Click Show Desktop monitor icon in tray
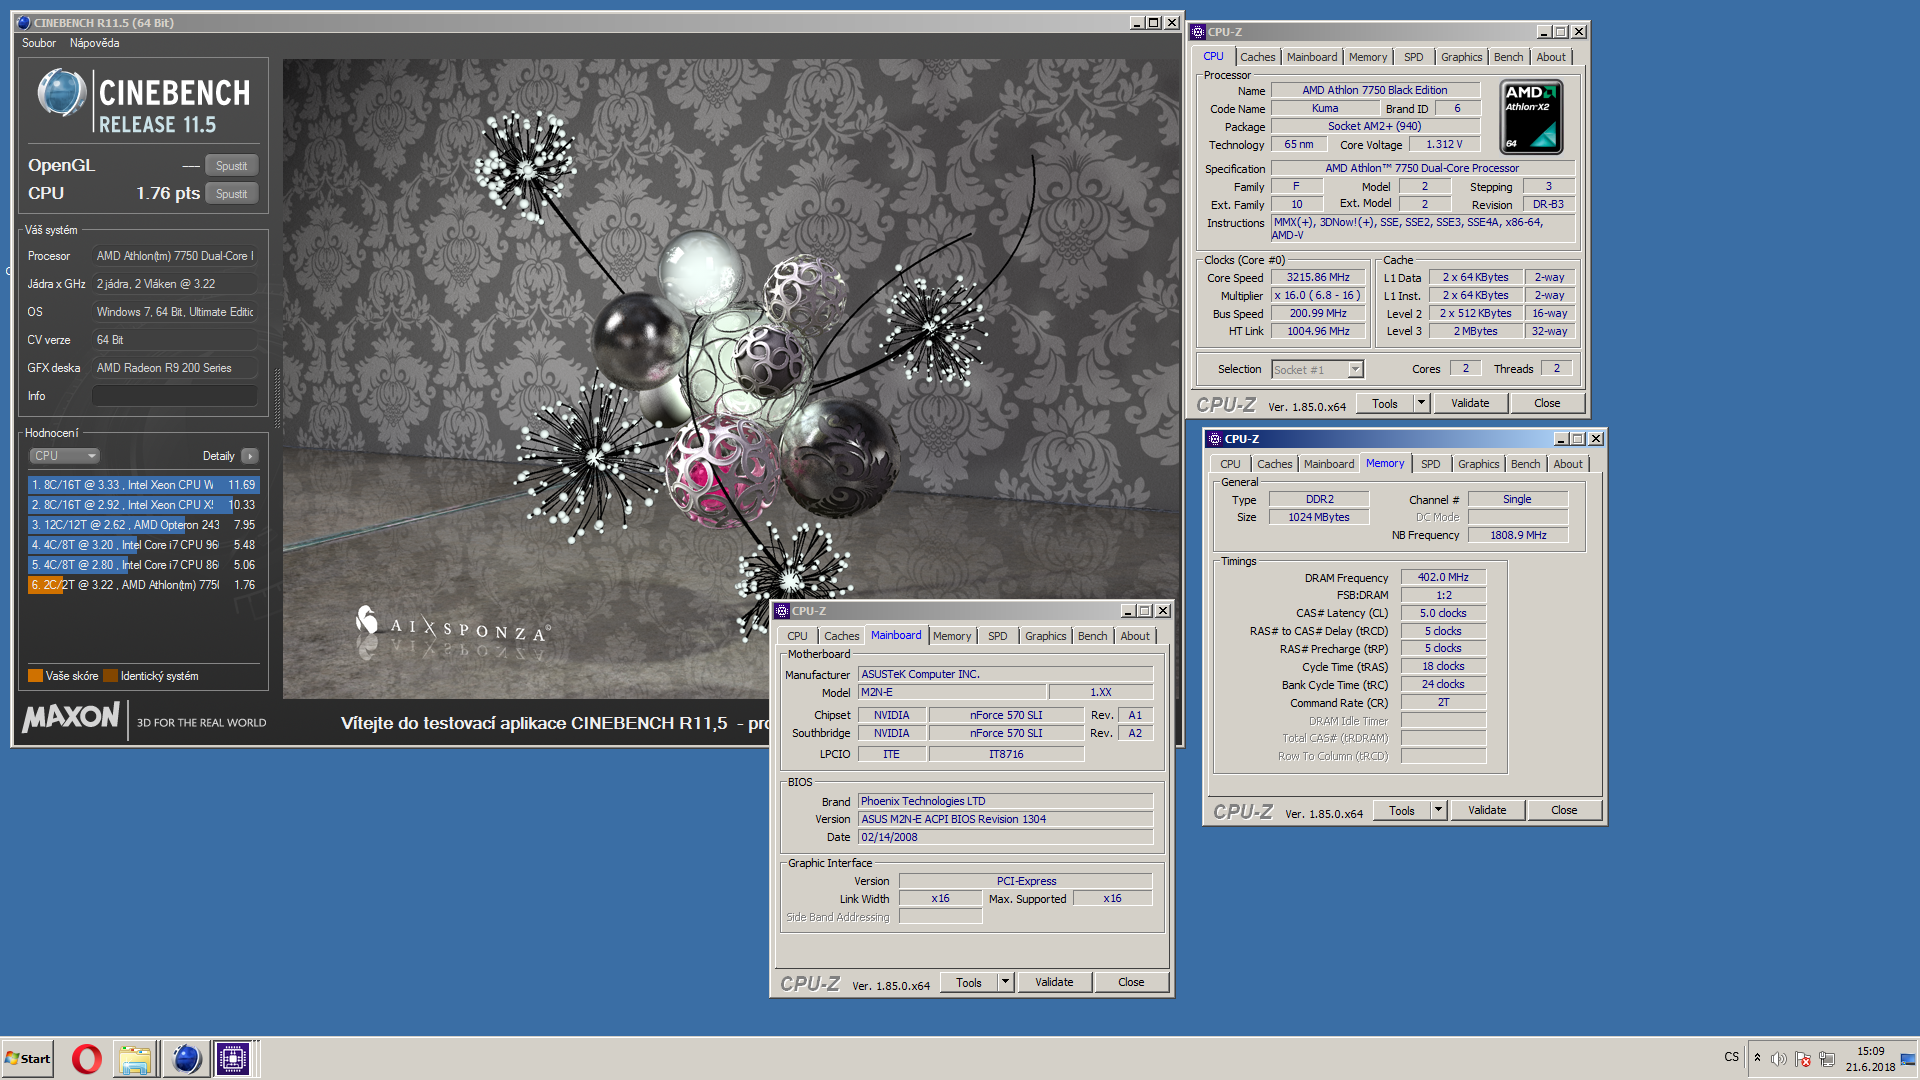 (1908, 1059)
